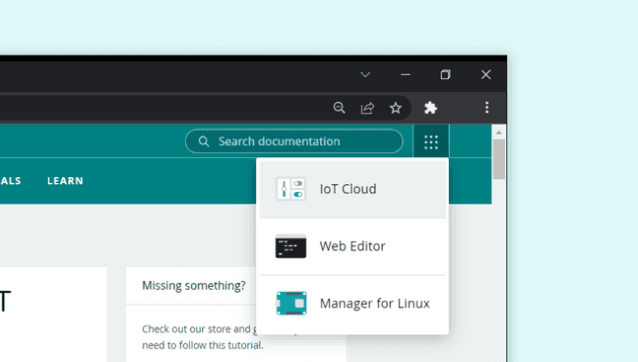
Task: Click the search magnifier icon in documentation field
Action: (203, 142)
